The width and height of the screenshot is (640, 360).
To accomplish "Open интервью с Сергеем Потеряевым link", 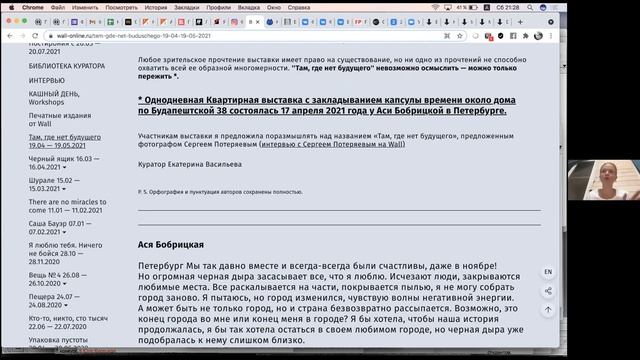I will point(332,144).
